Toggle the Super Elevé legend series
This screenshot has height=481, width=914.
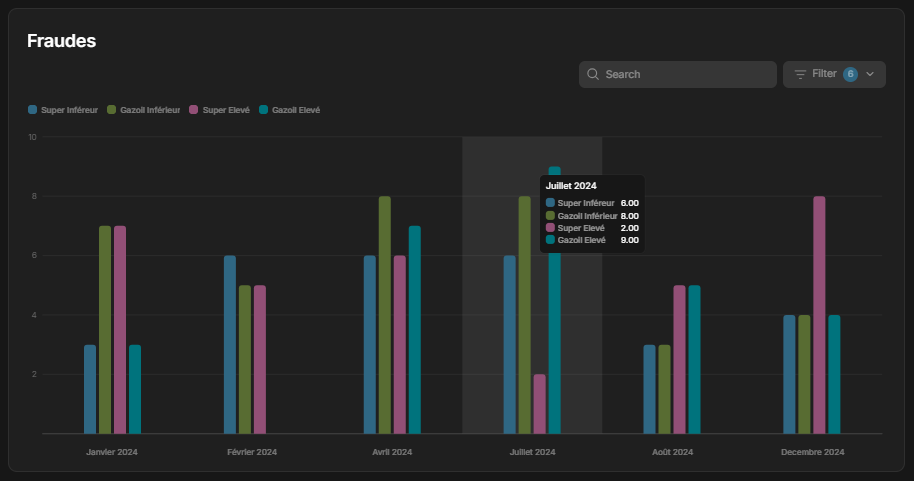[x=220, y=110]
